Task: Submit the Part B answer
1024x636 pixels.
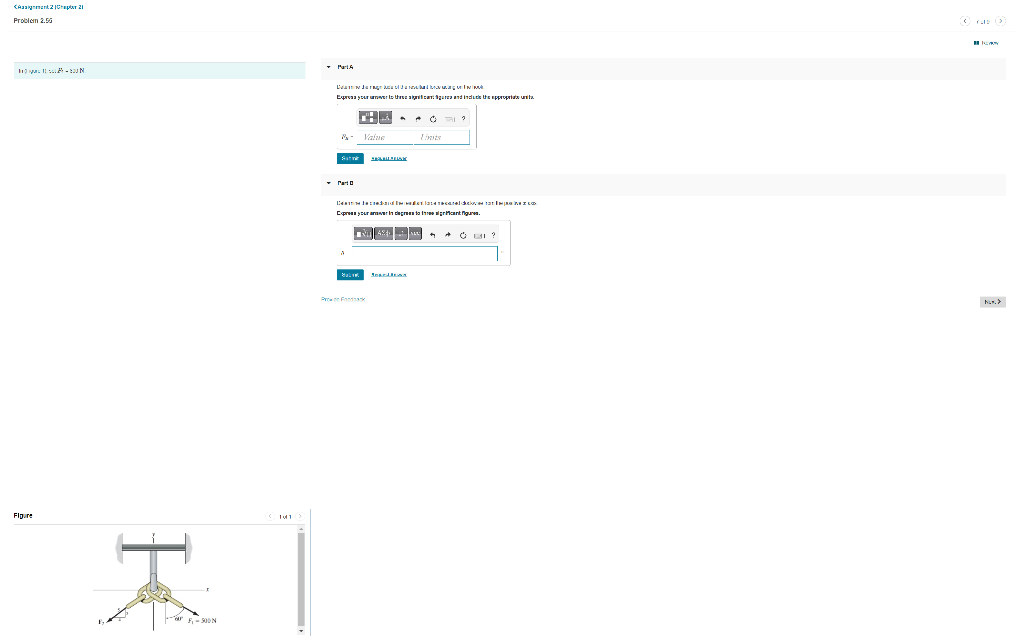Action: click(x=350, y=275)
